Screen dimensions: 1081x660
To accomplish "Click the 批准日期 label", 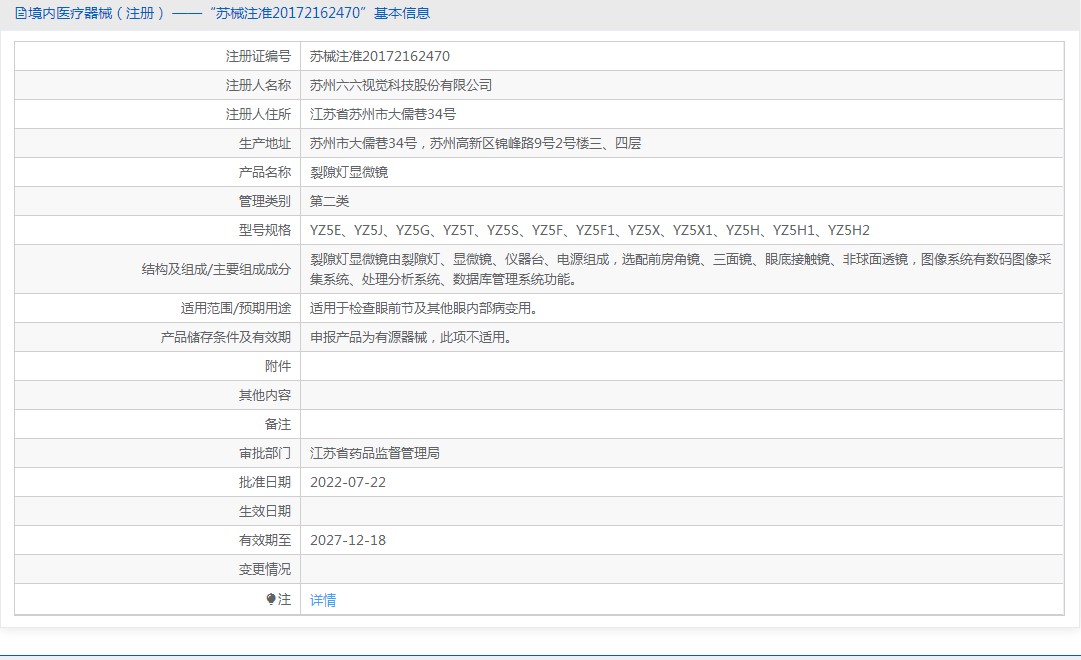I will [265, 482].
